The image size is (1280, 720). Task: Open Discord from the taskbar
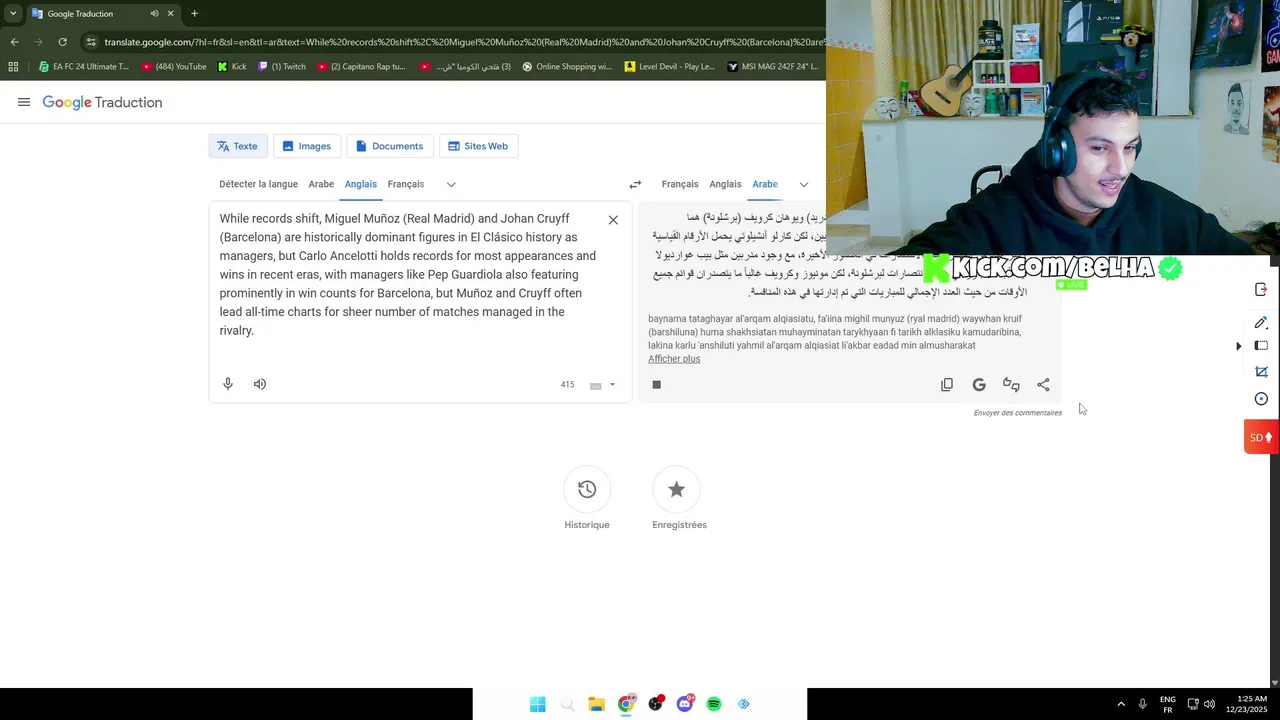[685, 704]
